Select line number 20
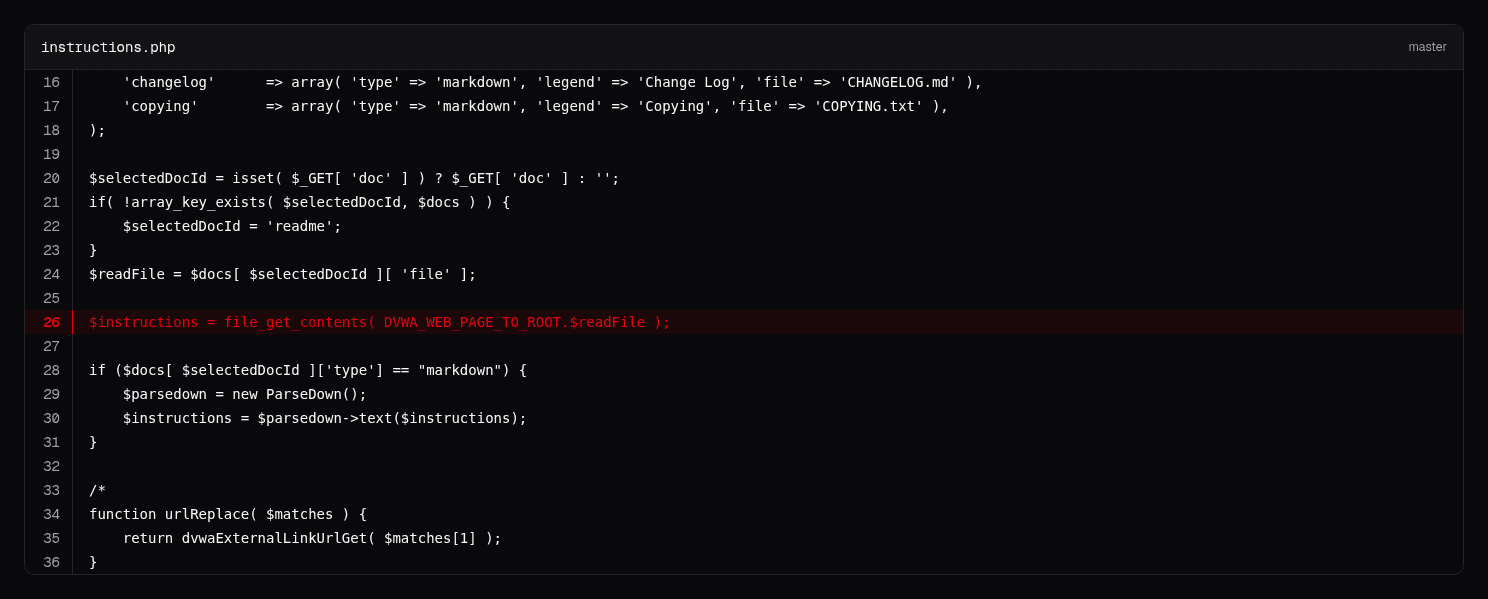The height and width of the screenshot is (599, 1488). [x=51, y=178]
